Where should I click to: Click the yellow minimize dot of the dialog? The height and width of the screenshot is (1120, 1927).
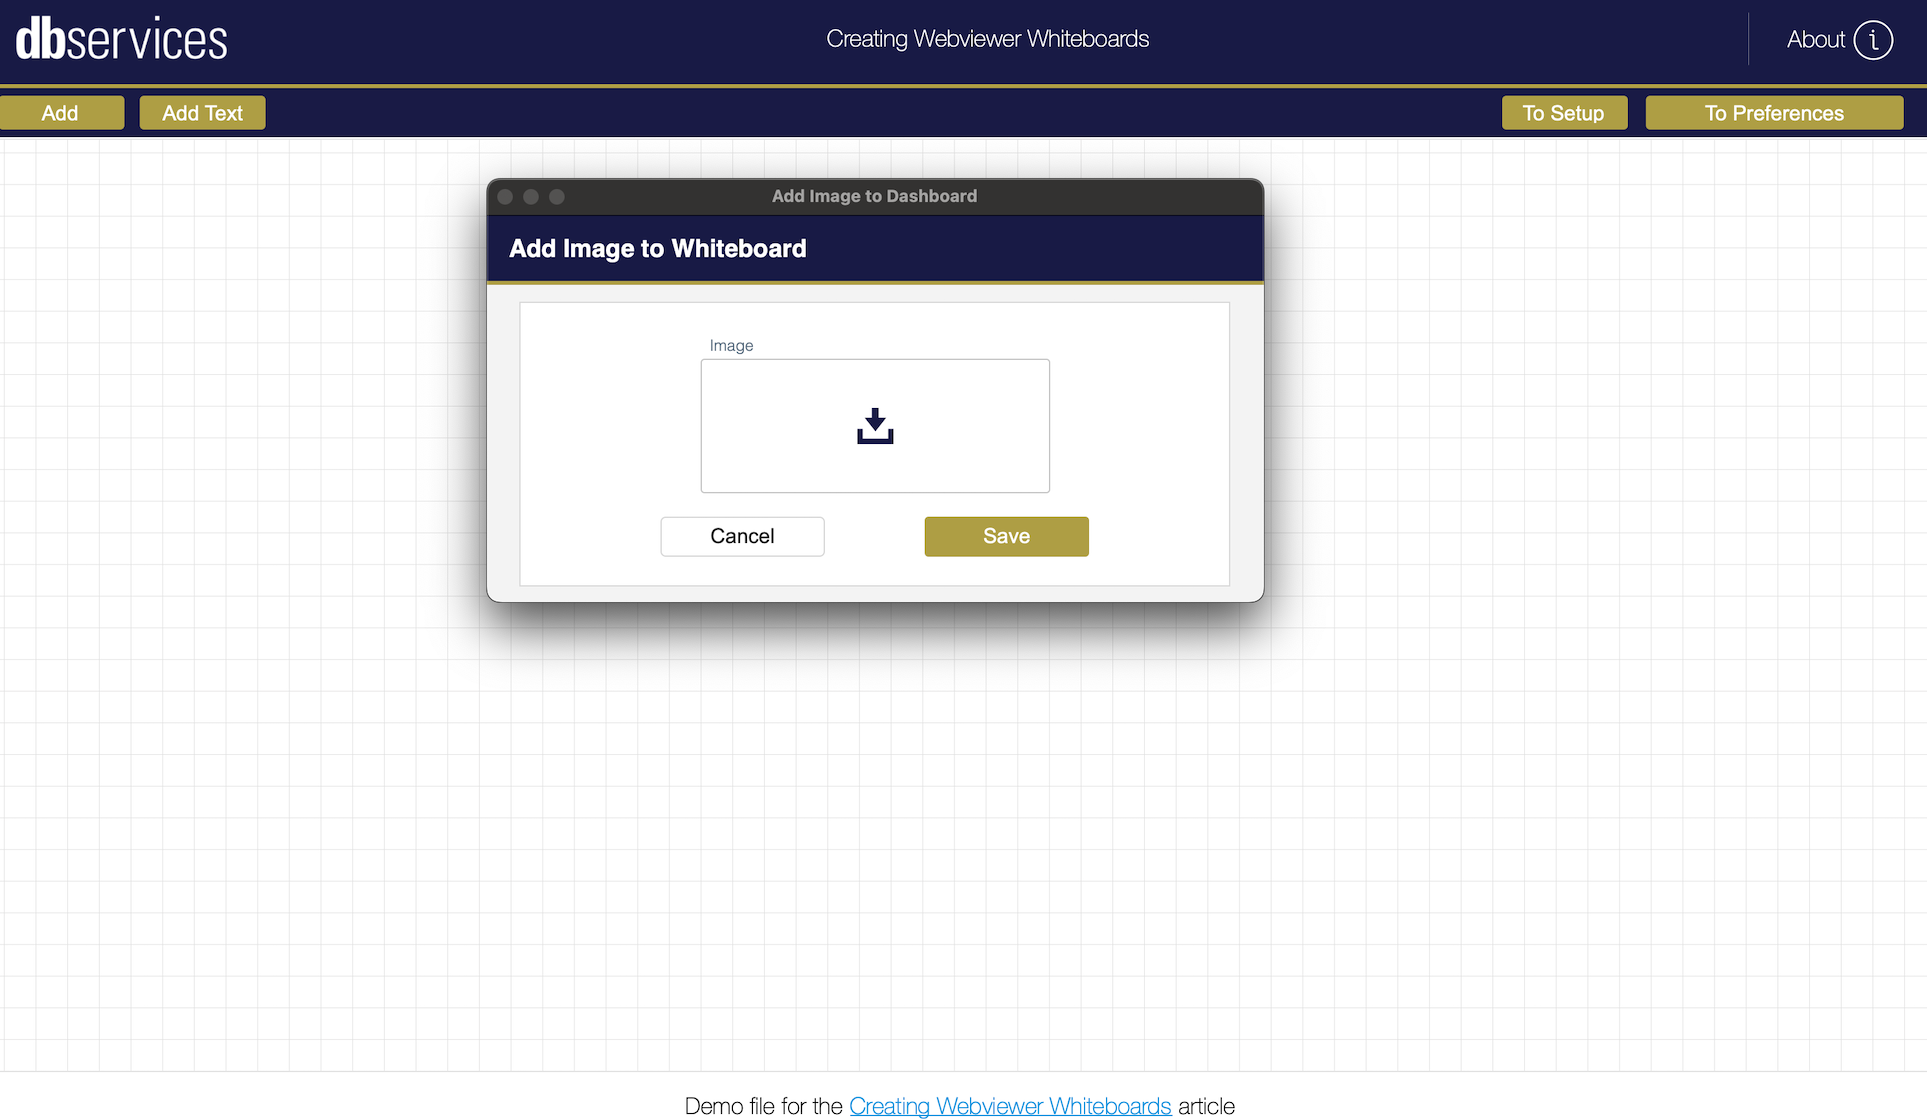pyautogui.click(x=531, y=197)
